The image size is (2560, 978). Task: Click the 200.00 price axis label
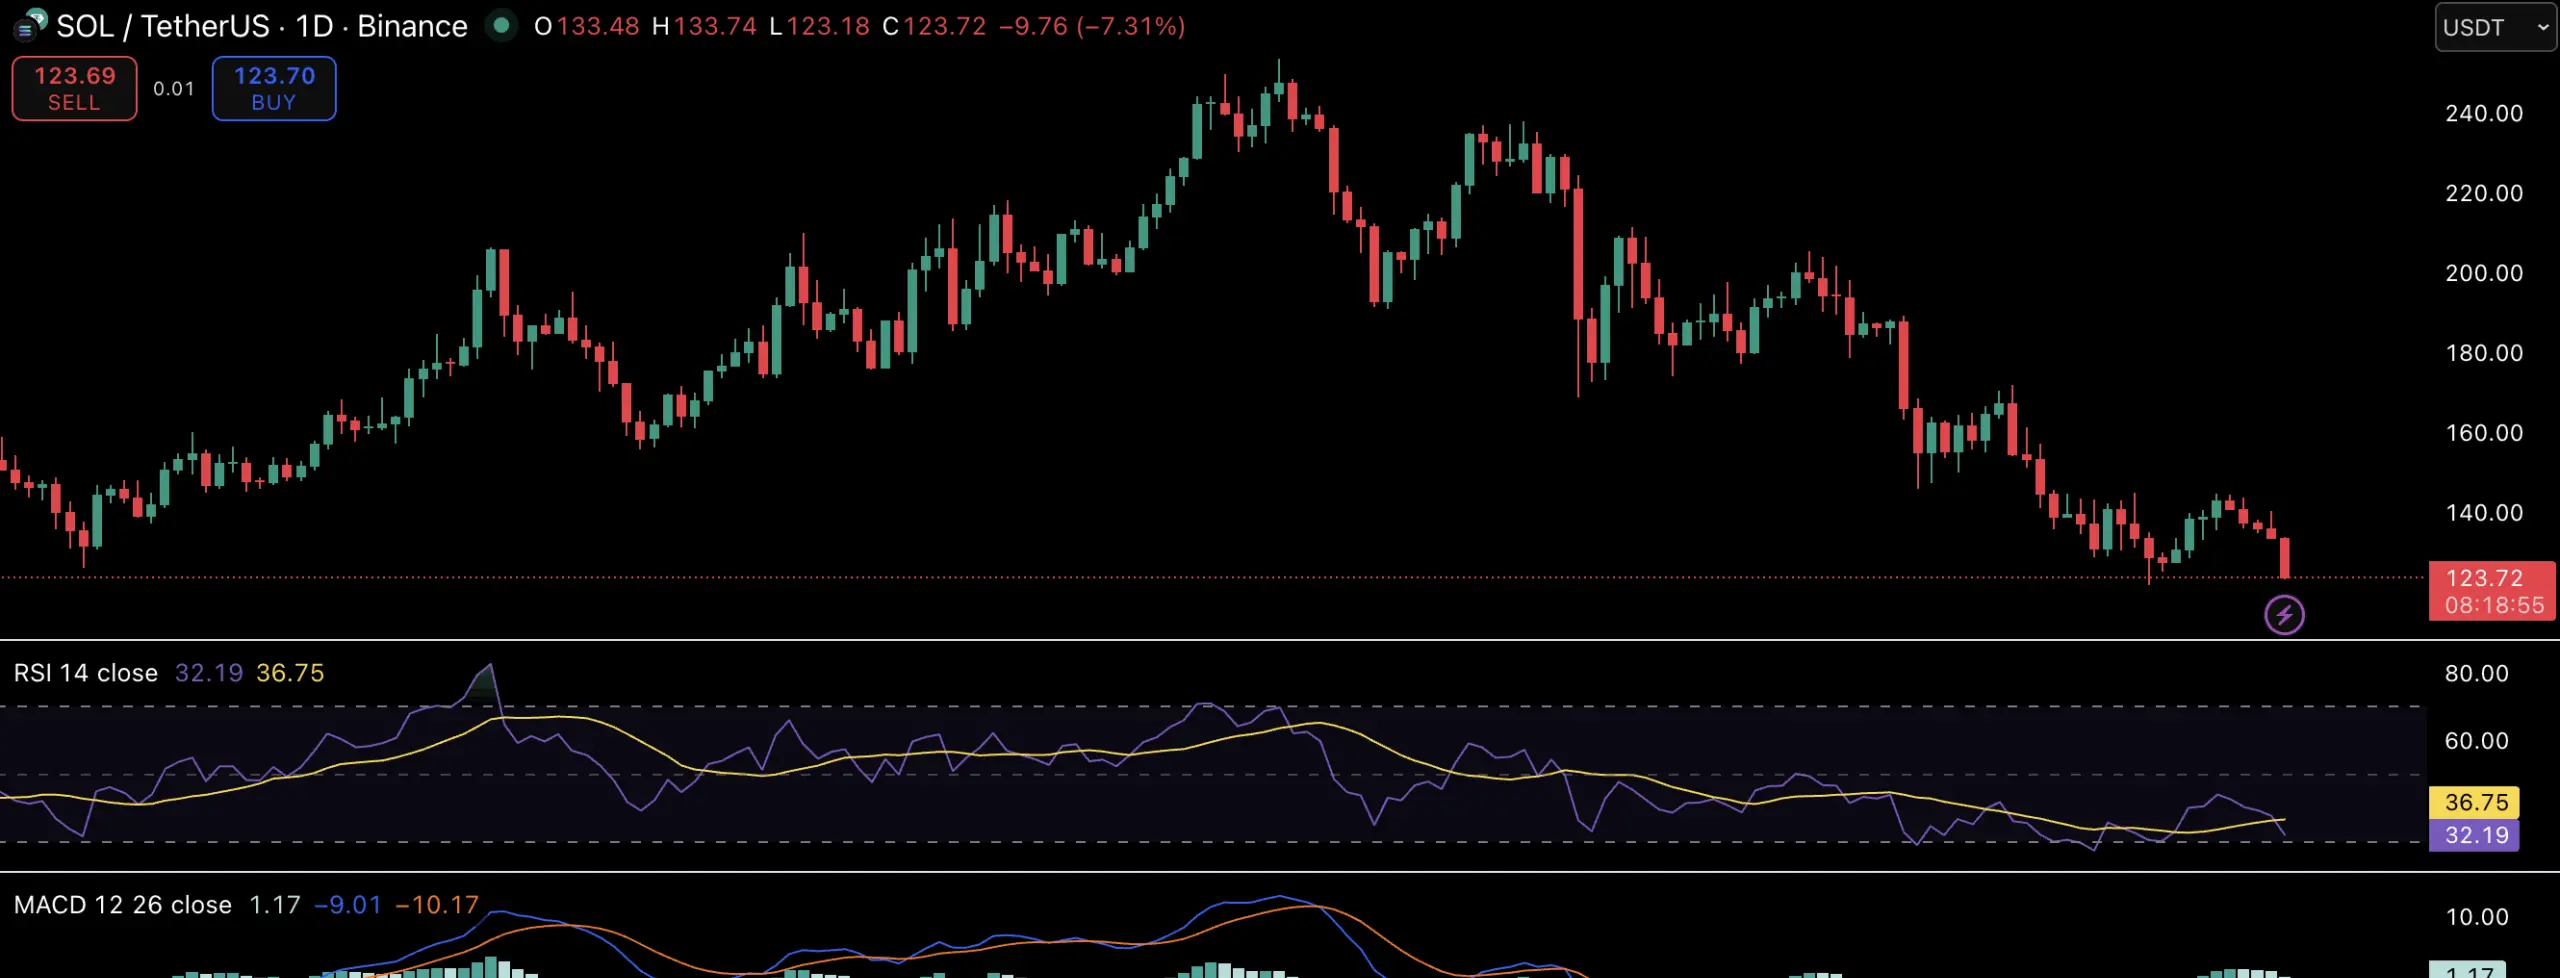click(2484, 274)
